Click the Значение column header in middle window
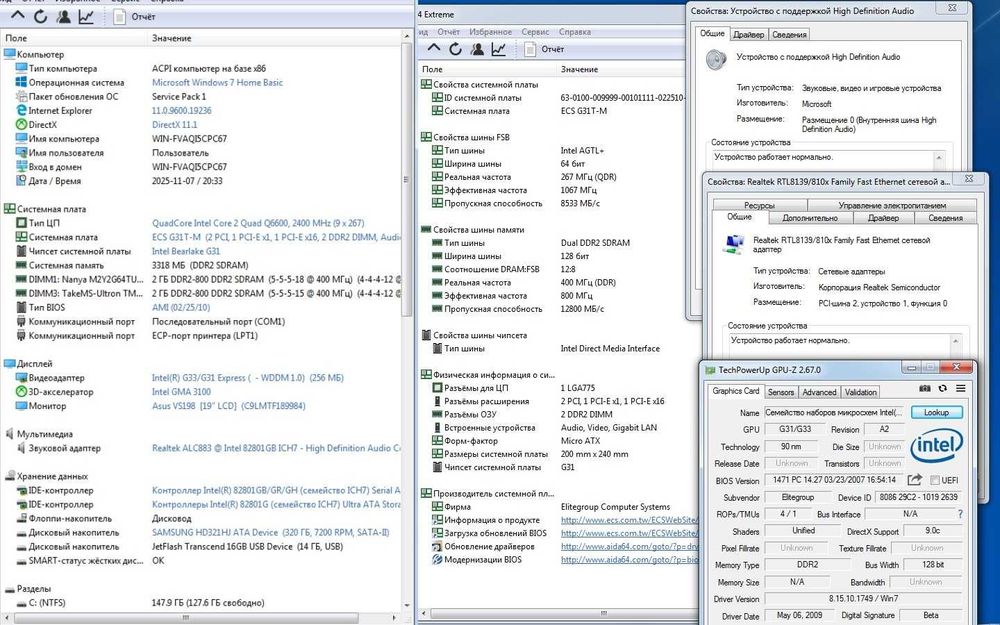 (622, 69)
